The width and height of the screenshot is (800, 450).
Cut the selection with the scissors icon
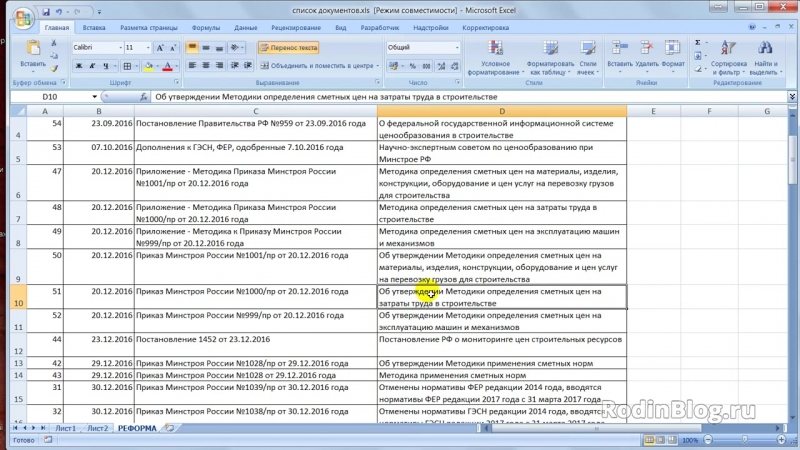54,43
